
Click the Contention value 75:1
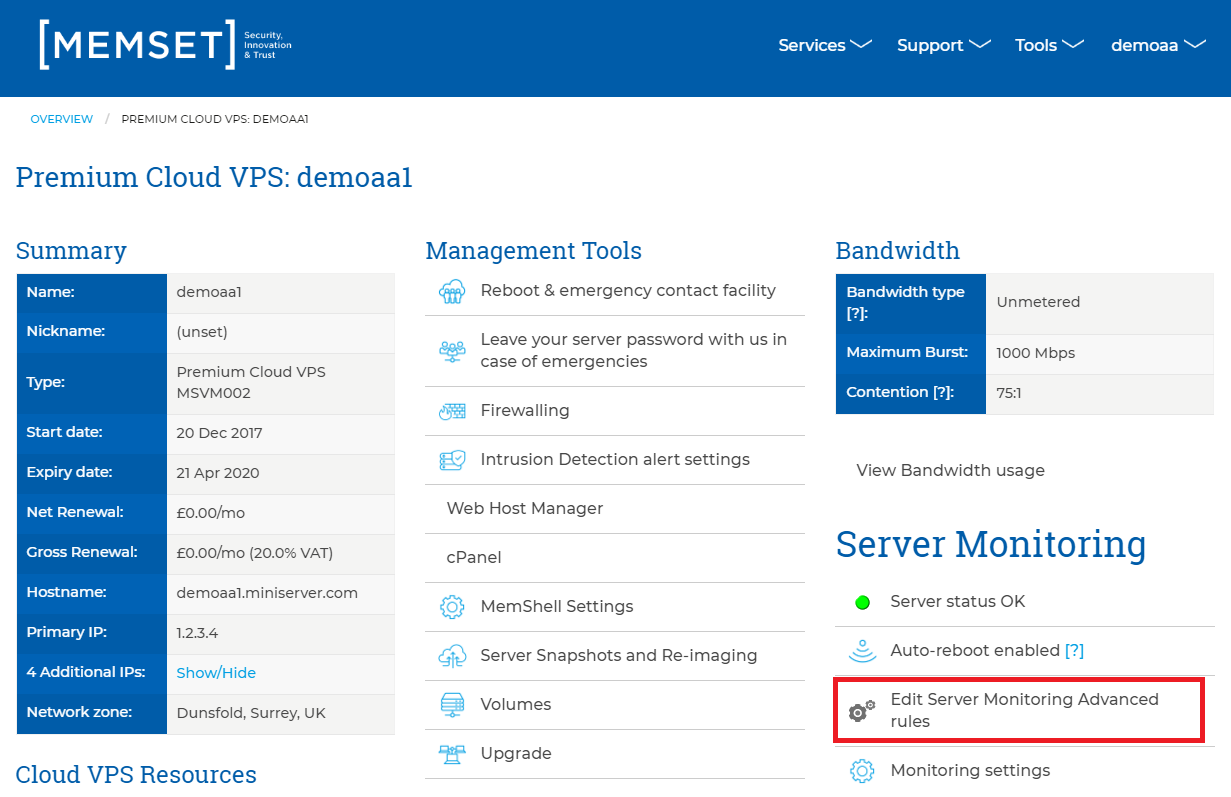click(x=1009, y=393)
